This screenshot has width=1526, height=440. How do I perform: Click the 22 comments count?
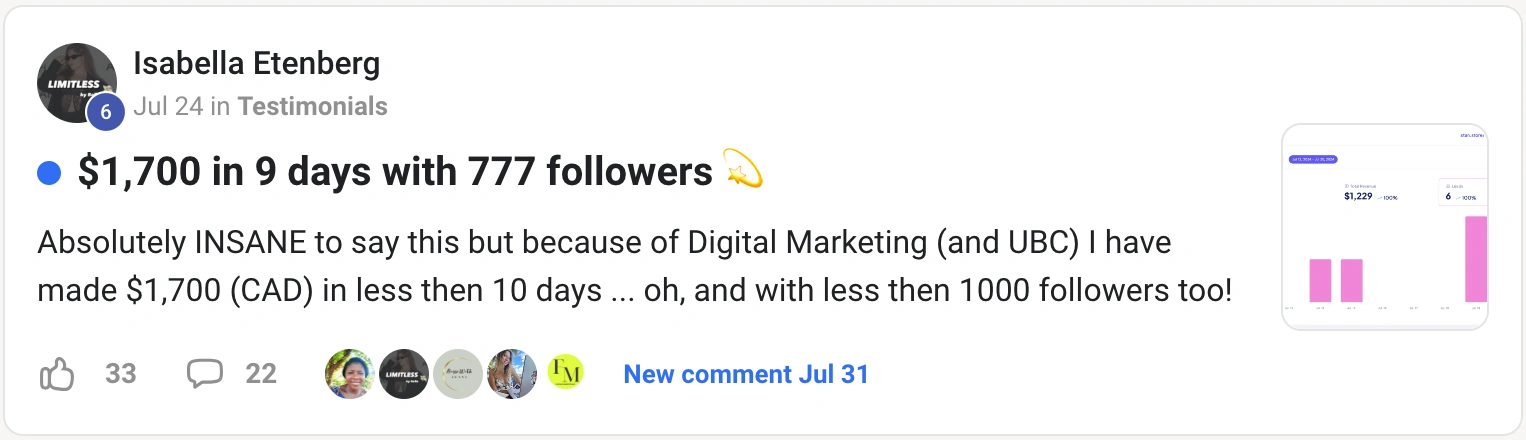click(261, 375)
